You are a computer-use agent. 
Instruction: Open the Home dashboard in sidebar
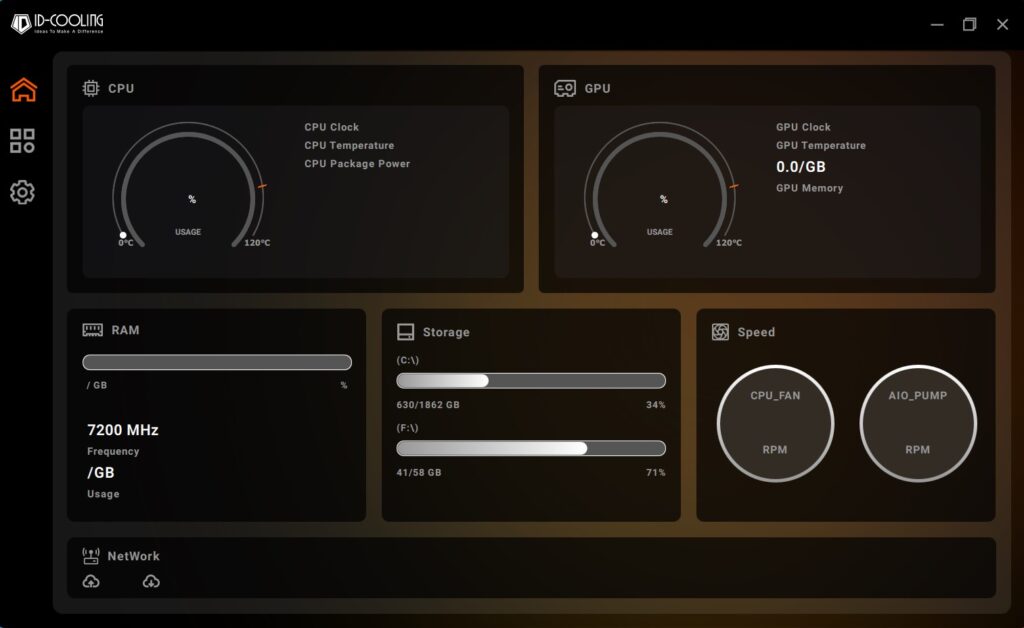point(24,89)
